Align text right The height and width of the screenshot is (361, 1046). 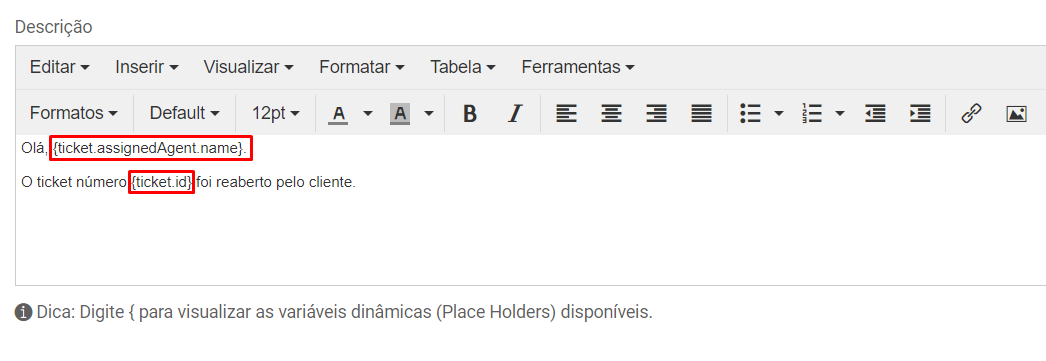[656, 113]
